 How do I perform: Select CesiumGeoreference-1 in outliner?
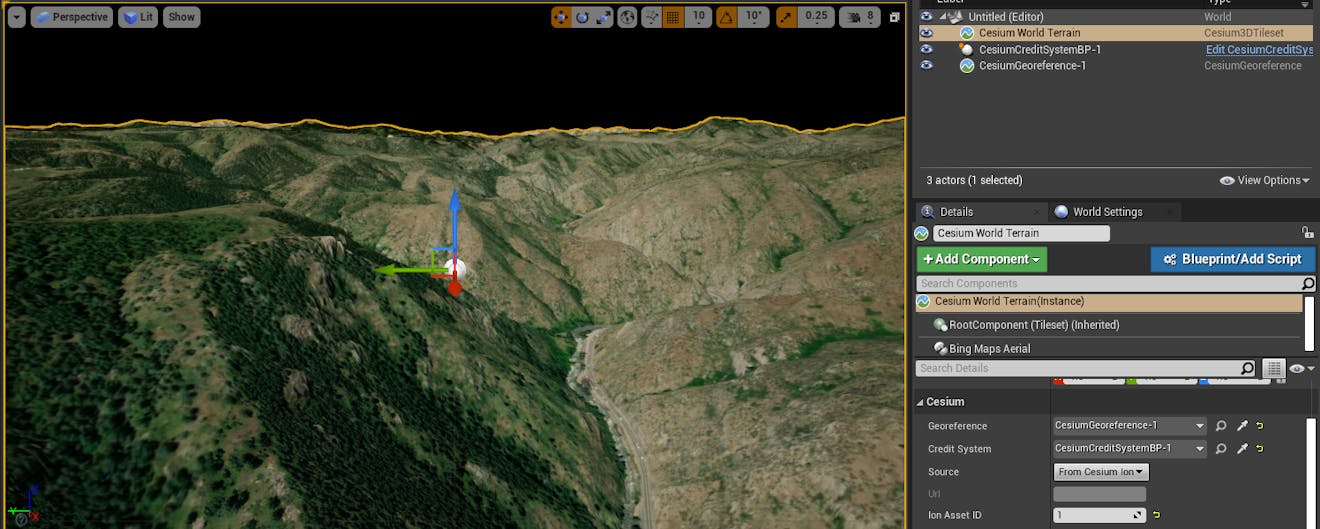[x=1032, y=65]
